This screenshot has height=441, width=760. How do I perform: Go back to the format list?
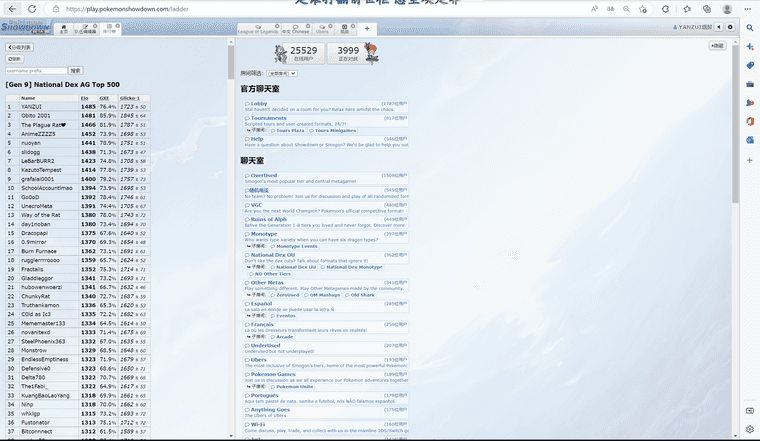19,47
